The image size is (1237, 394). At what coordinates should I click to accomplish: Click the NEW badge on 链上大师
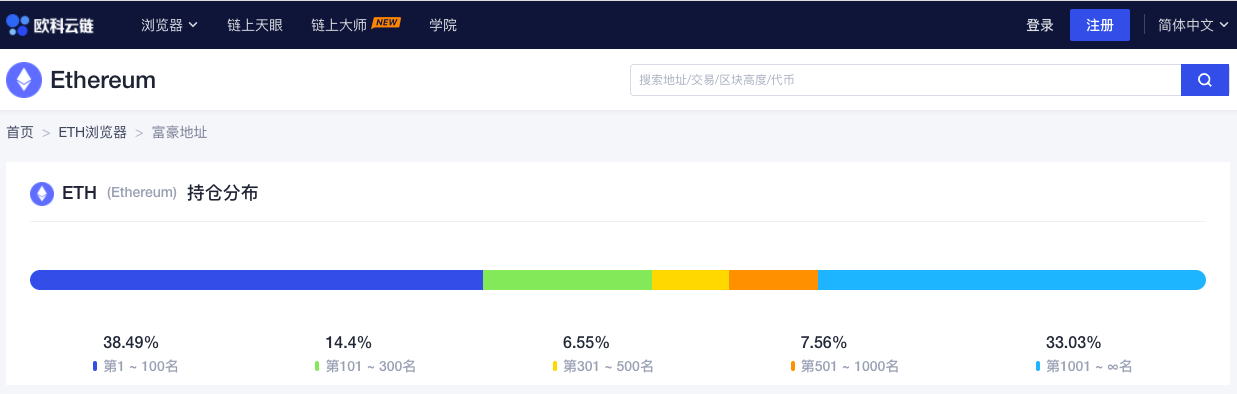[386, 21]
